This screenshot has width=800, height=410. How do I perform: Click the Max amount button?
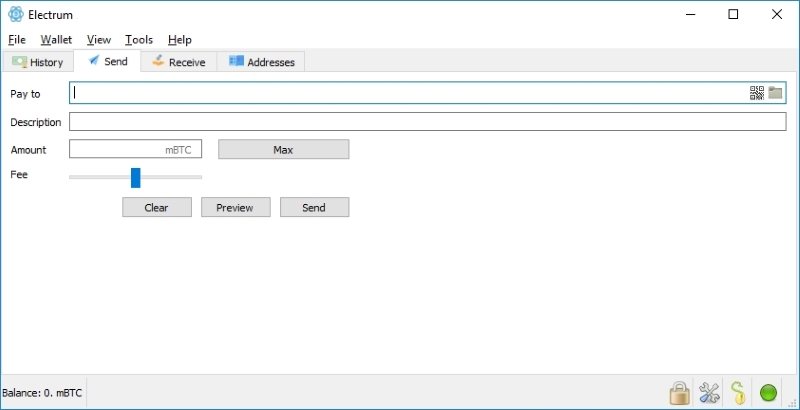[284, 149]
